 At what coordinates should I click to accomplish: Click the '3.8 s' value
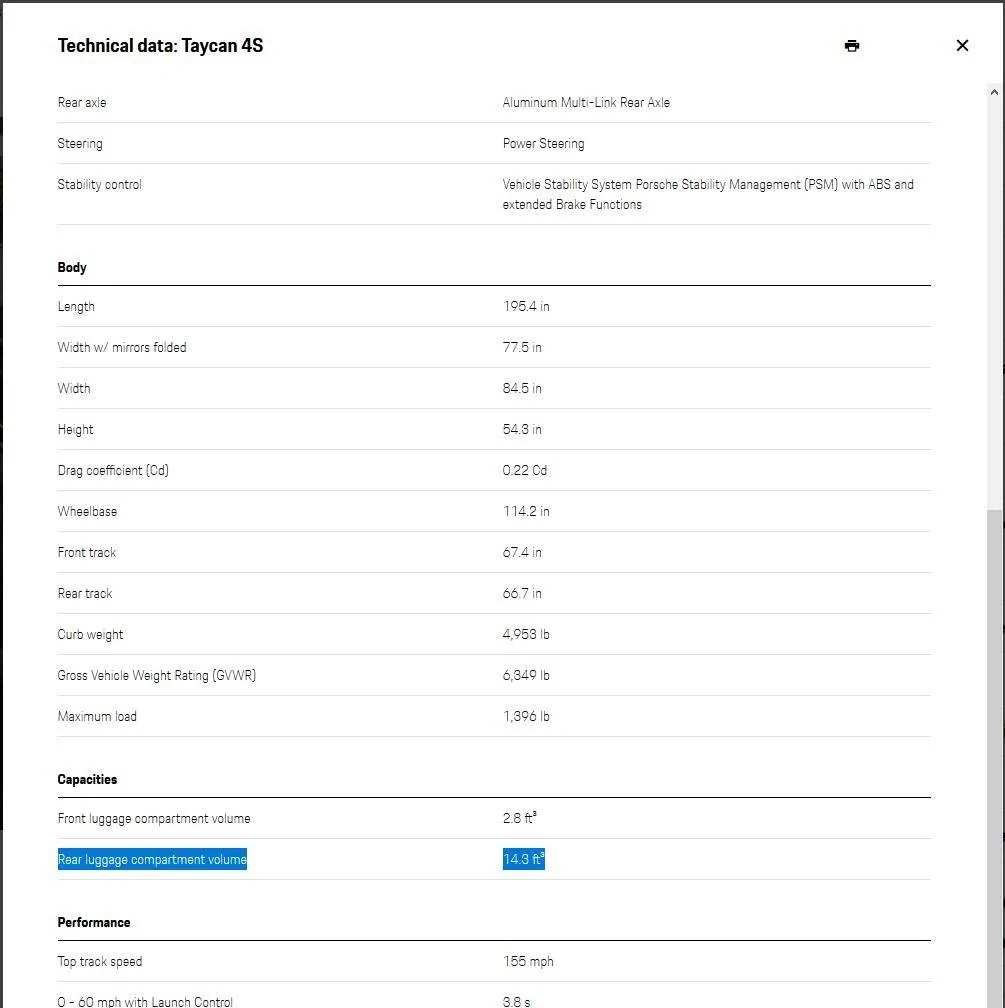point(516,1002)
